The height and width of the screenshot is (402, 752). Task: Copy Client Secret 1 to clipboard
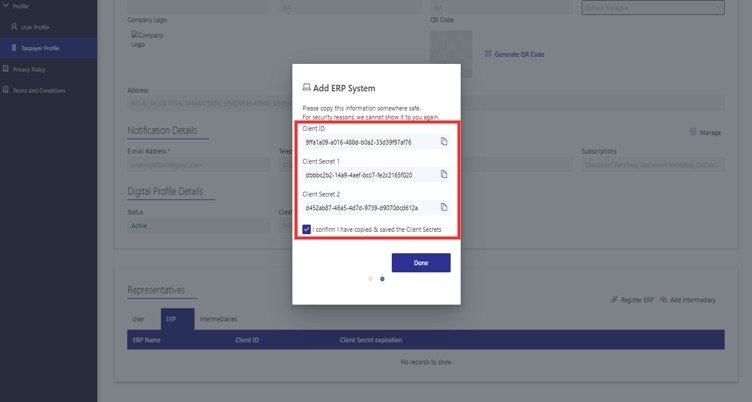(x=444, y=175)
